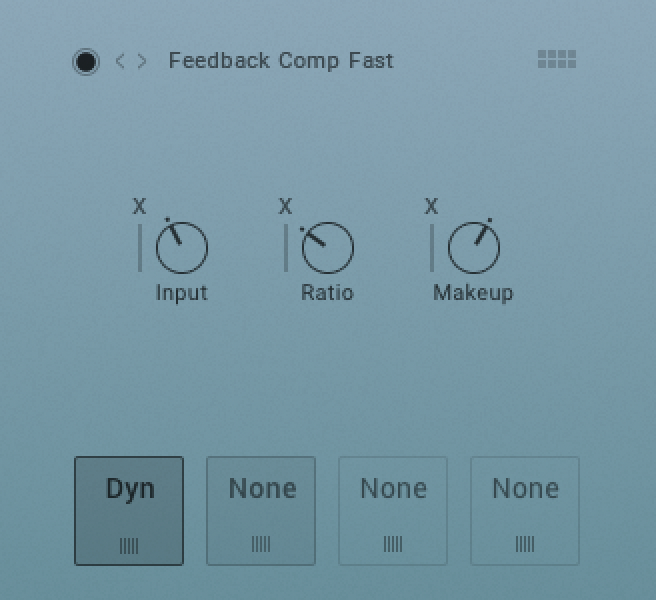Click the stripe handle icon in Dyn slot
Viewport: 656px width, 600px height.
(x=129, y=546)
